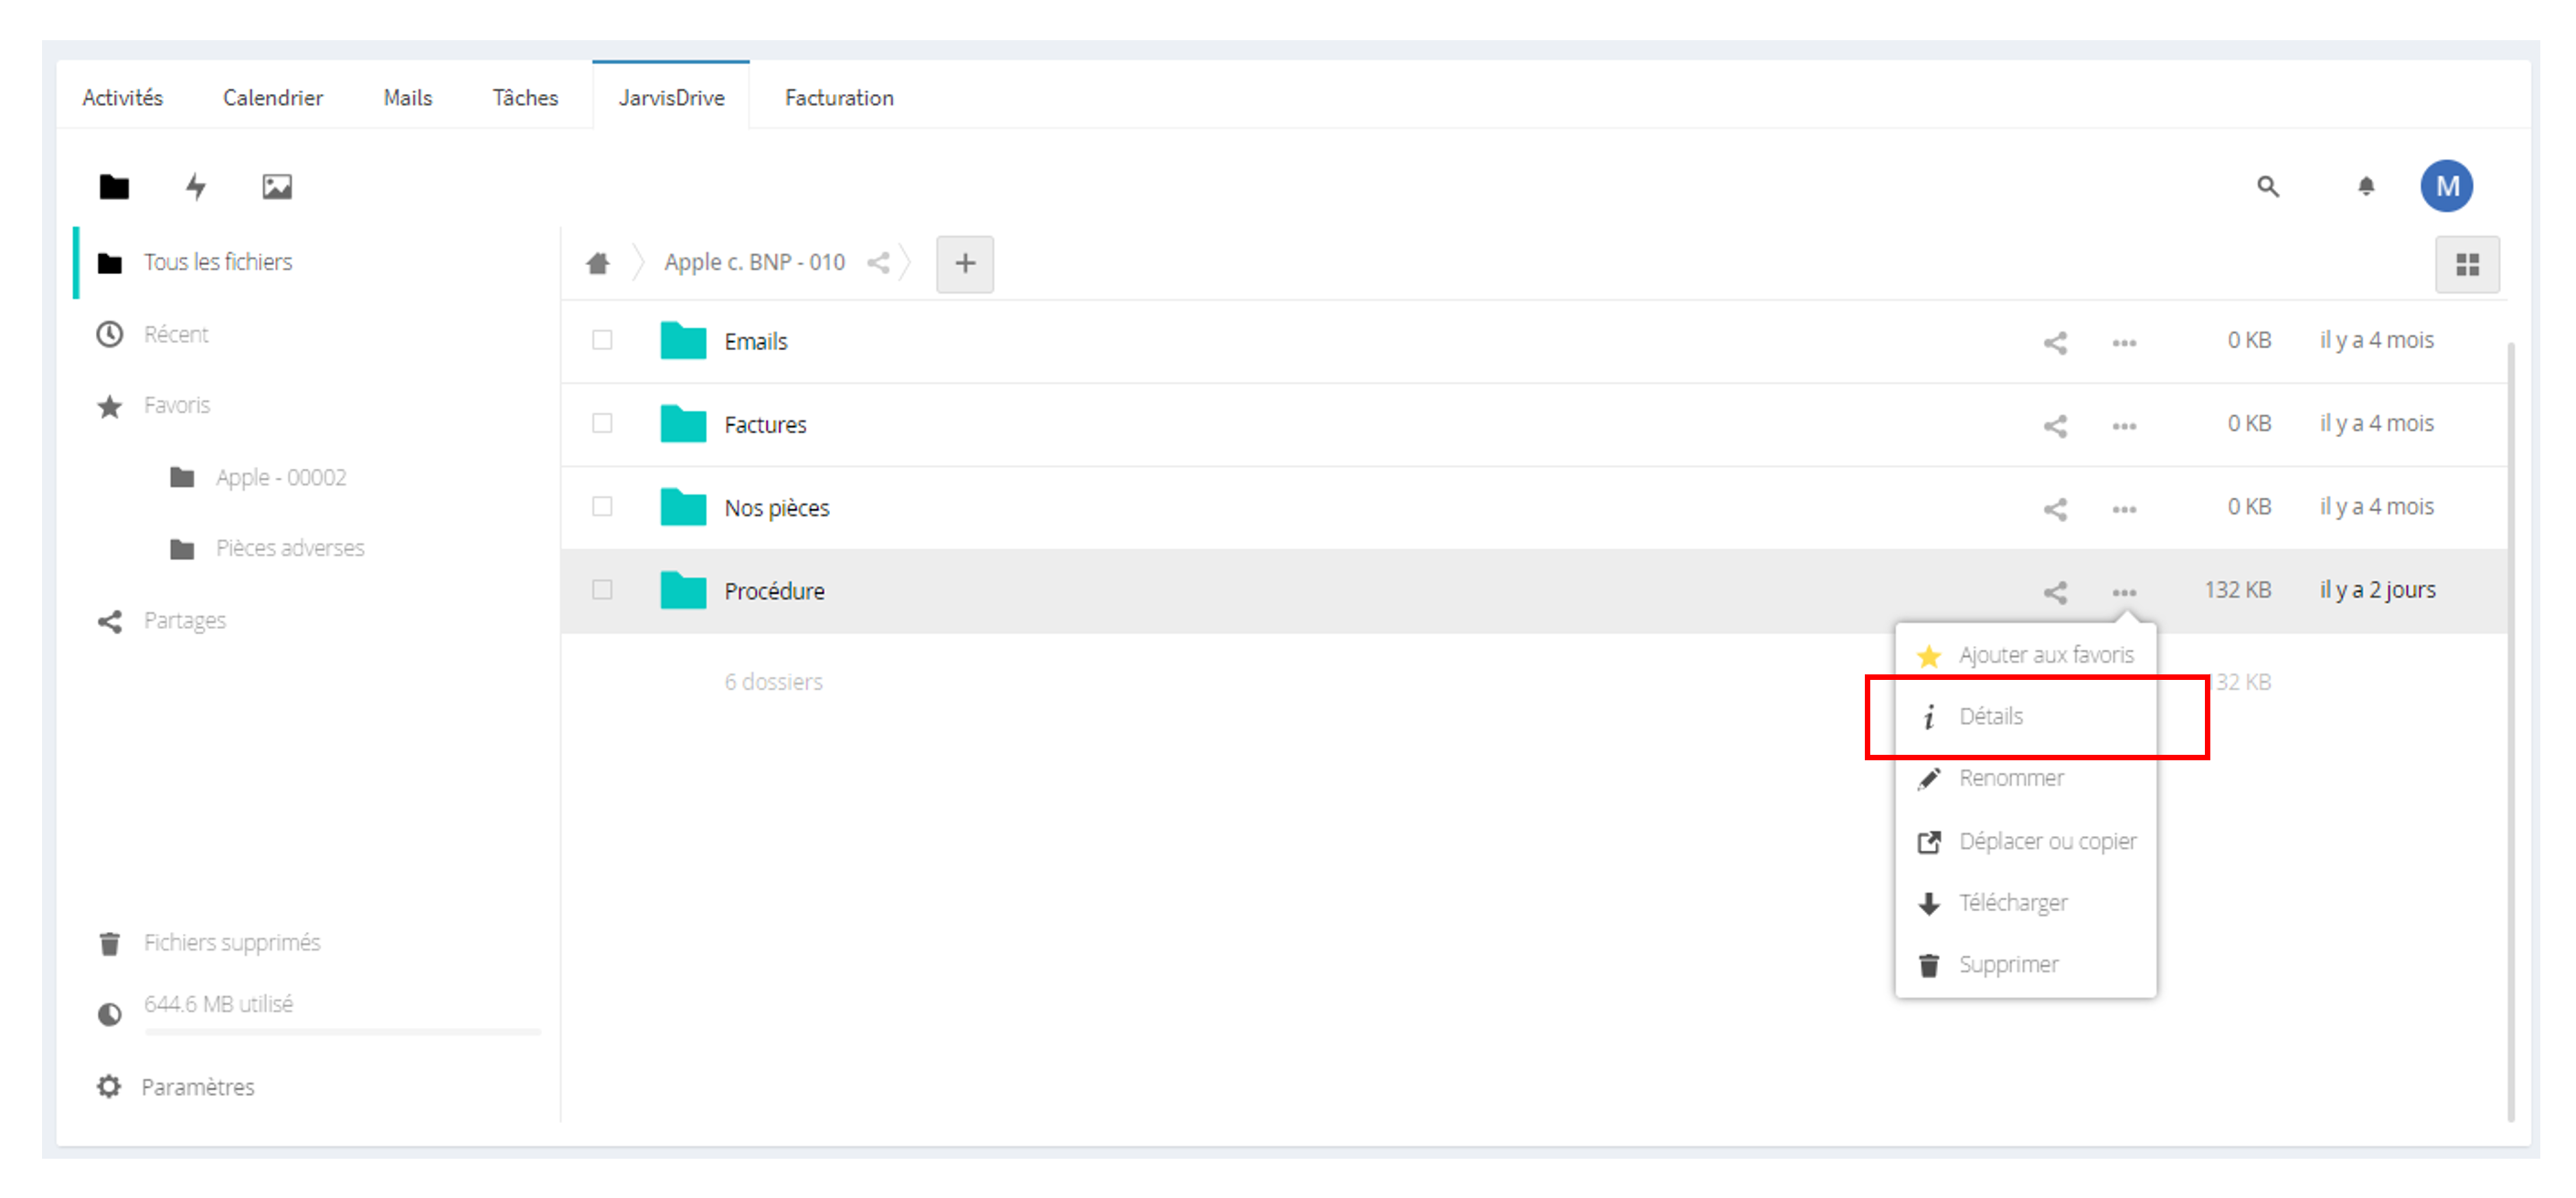Share the Emails folder
Image resolution: width=2576 pixels, height=1198 pixels.
coord(2055,343)
